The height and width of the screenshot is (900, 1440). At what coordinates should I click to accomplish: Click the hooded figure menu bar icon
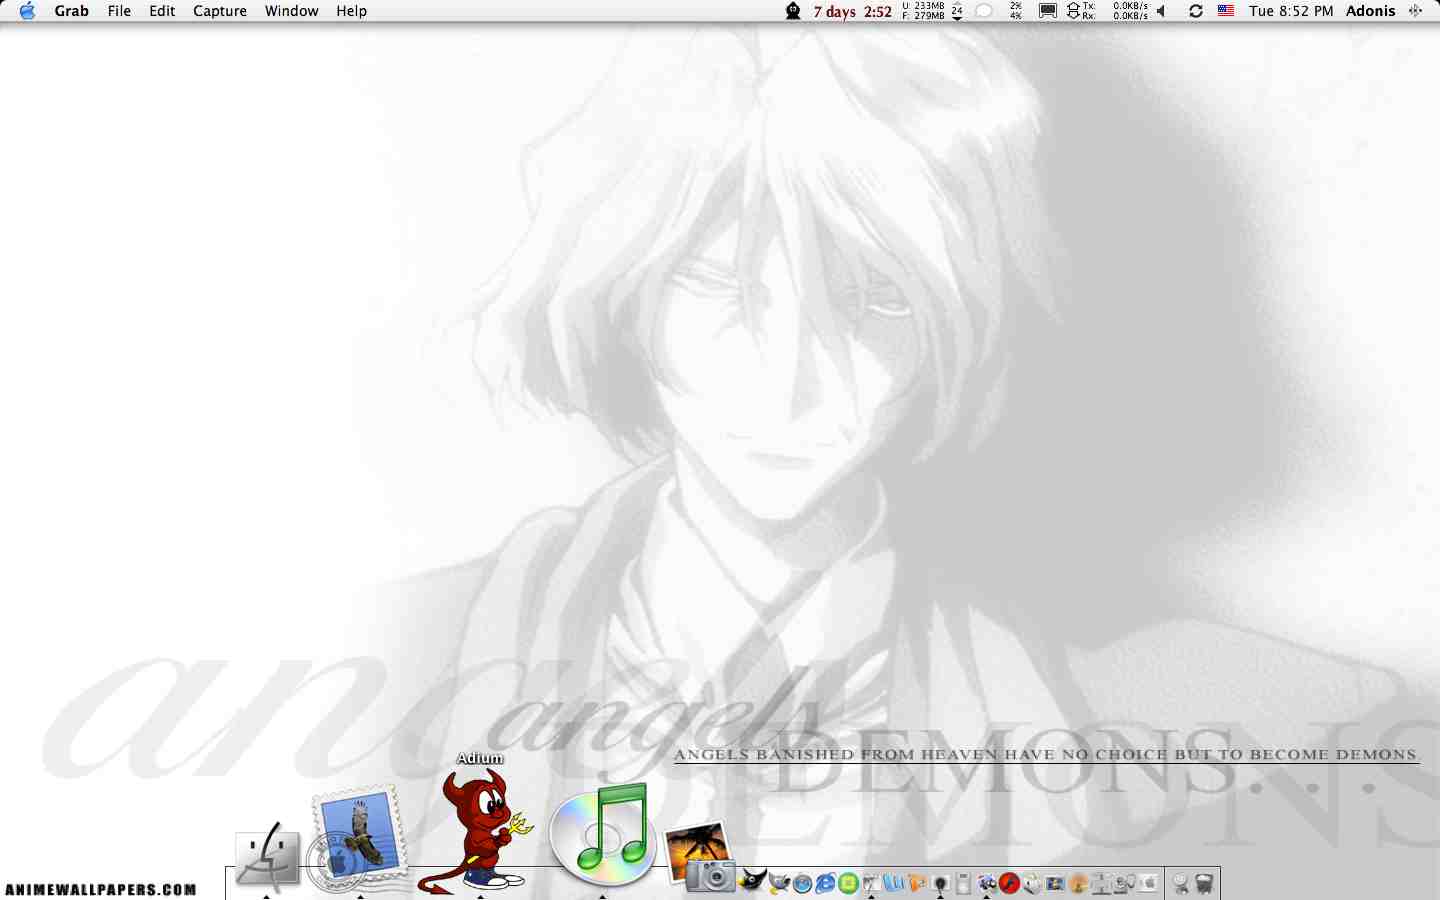tap(793, 11)
